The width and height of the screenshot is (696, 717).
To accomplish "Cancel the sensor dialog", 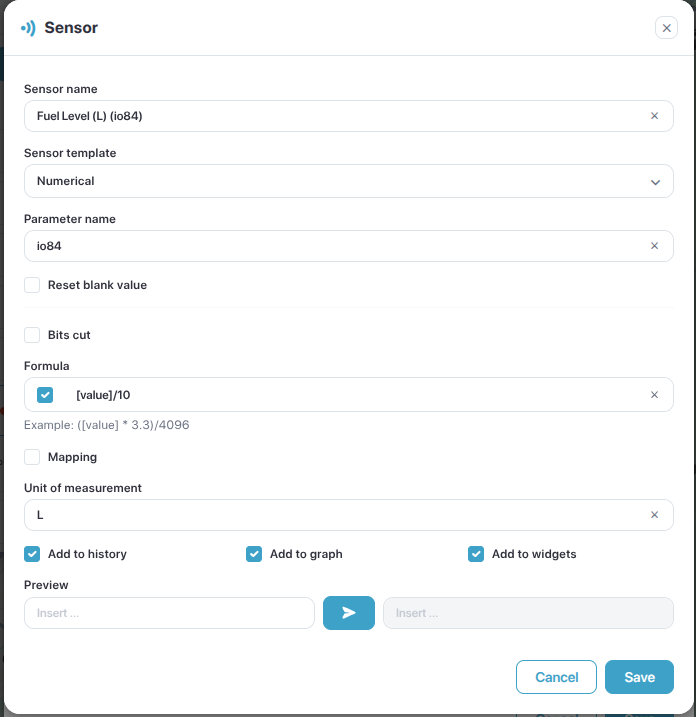I will point(557,677).
